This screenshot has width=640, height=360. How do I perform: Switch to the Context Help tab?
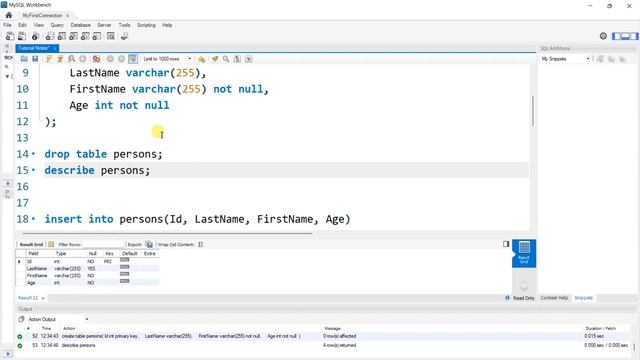coord(554,298)
